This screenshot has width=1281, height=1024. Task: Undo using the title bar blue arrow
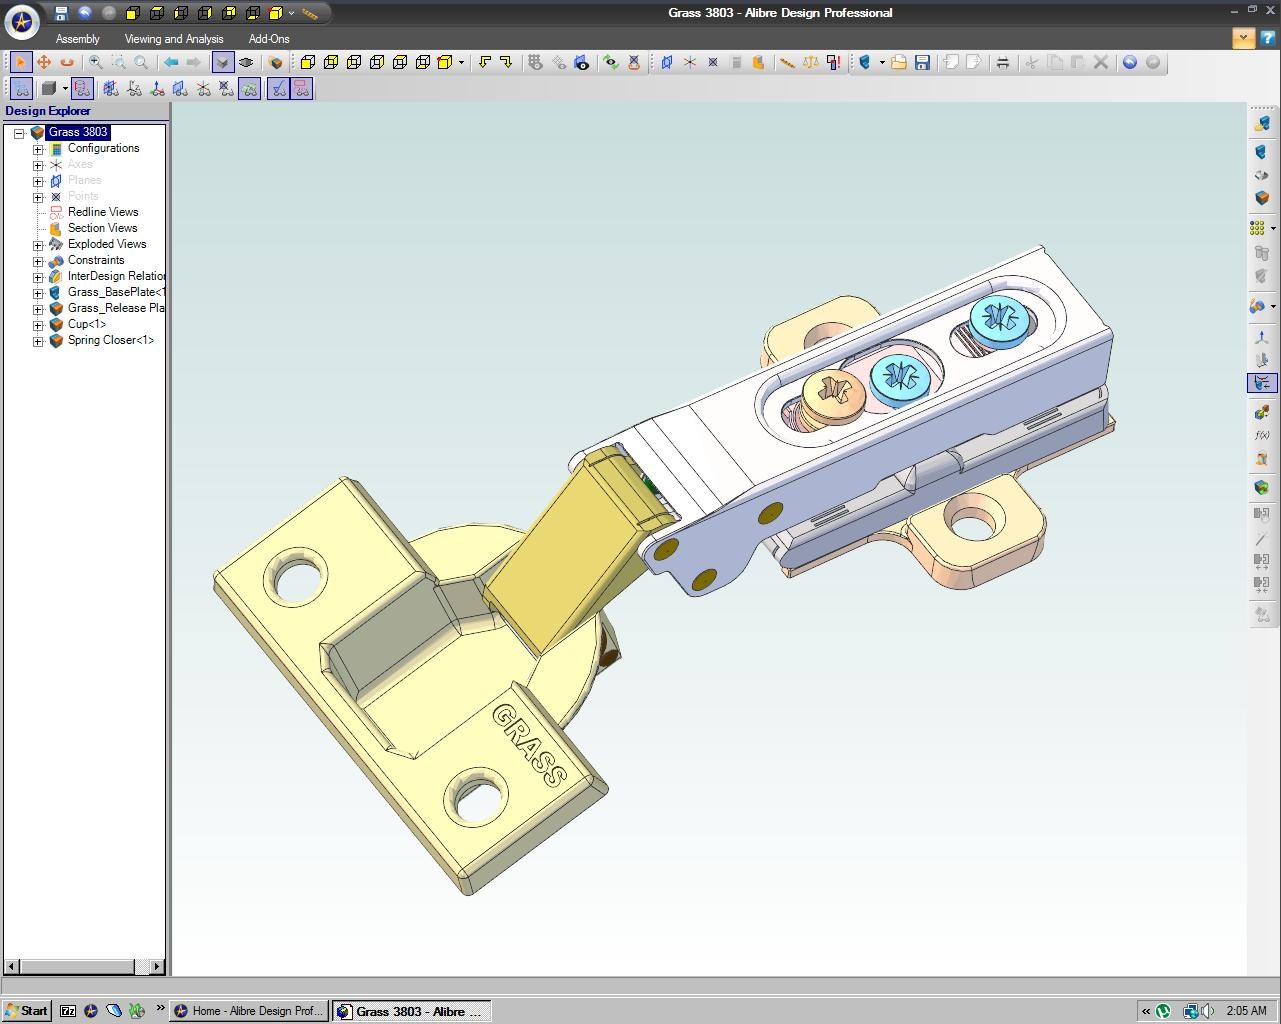(85, 13)
